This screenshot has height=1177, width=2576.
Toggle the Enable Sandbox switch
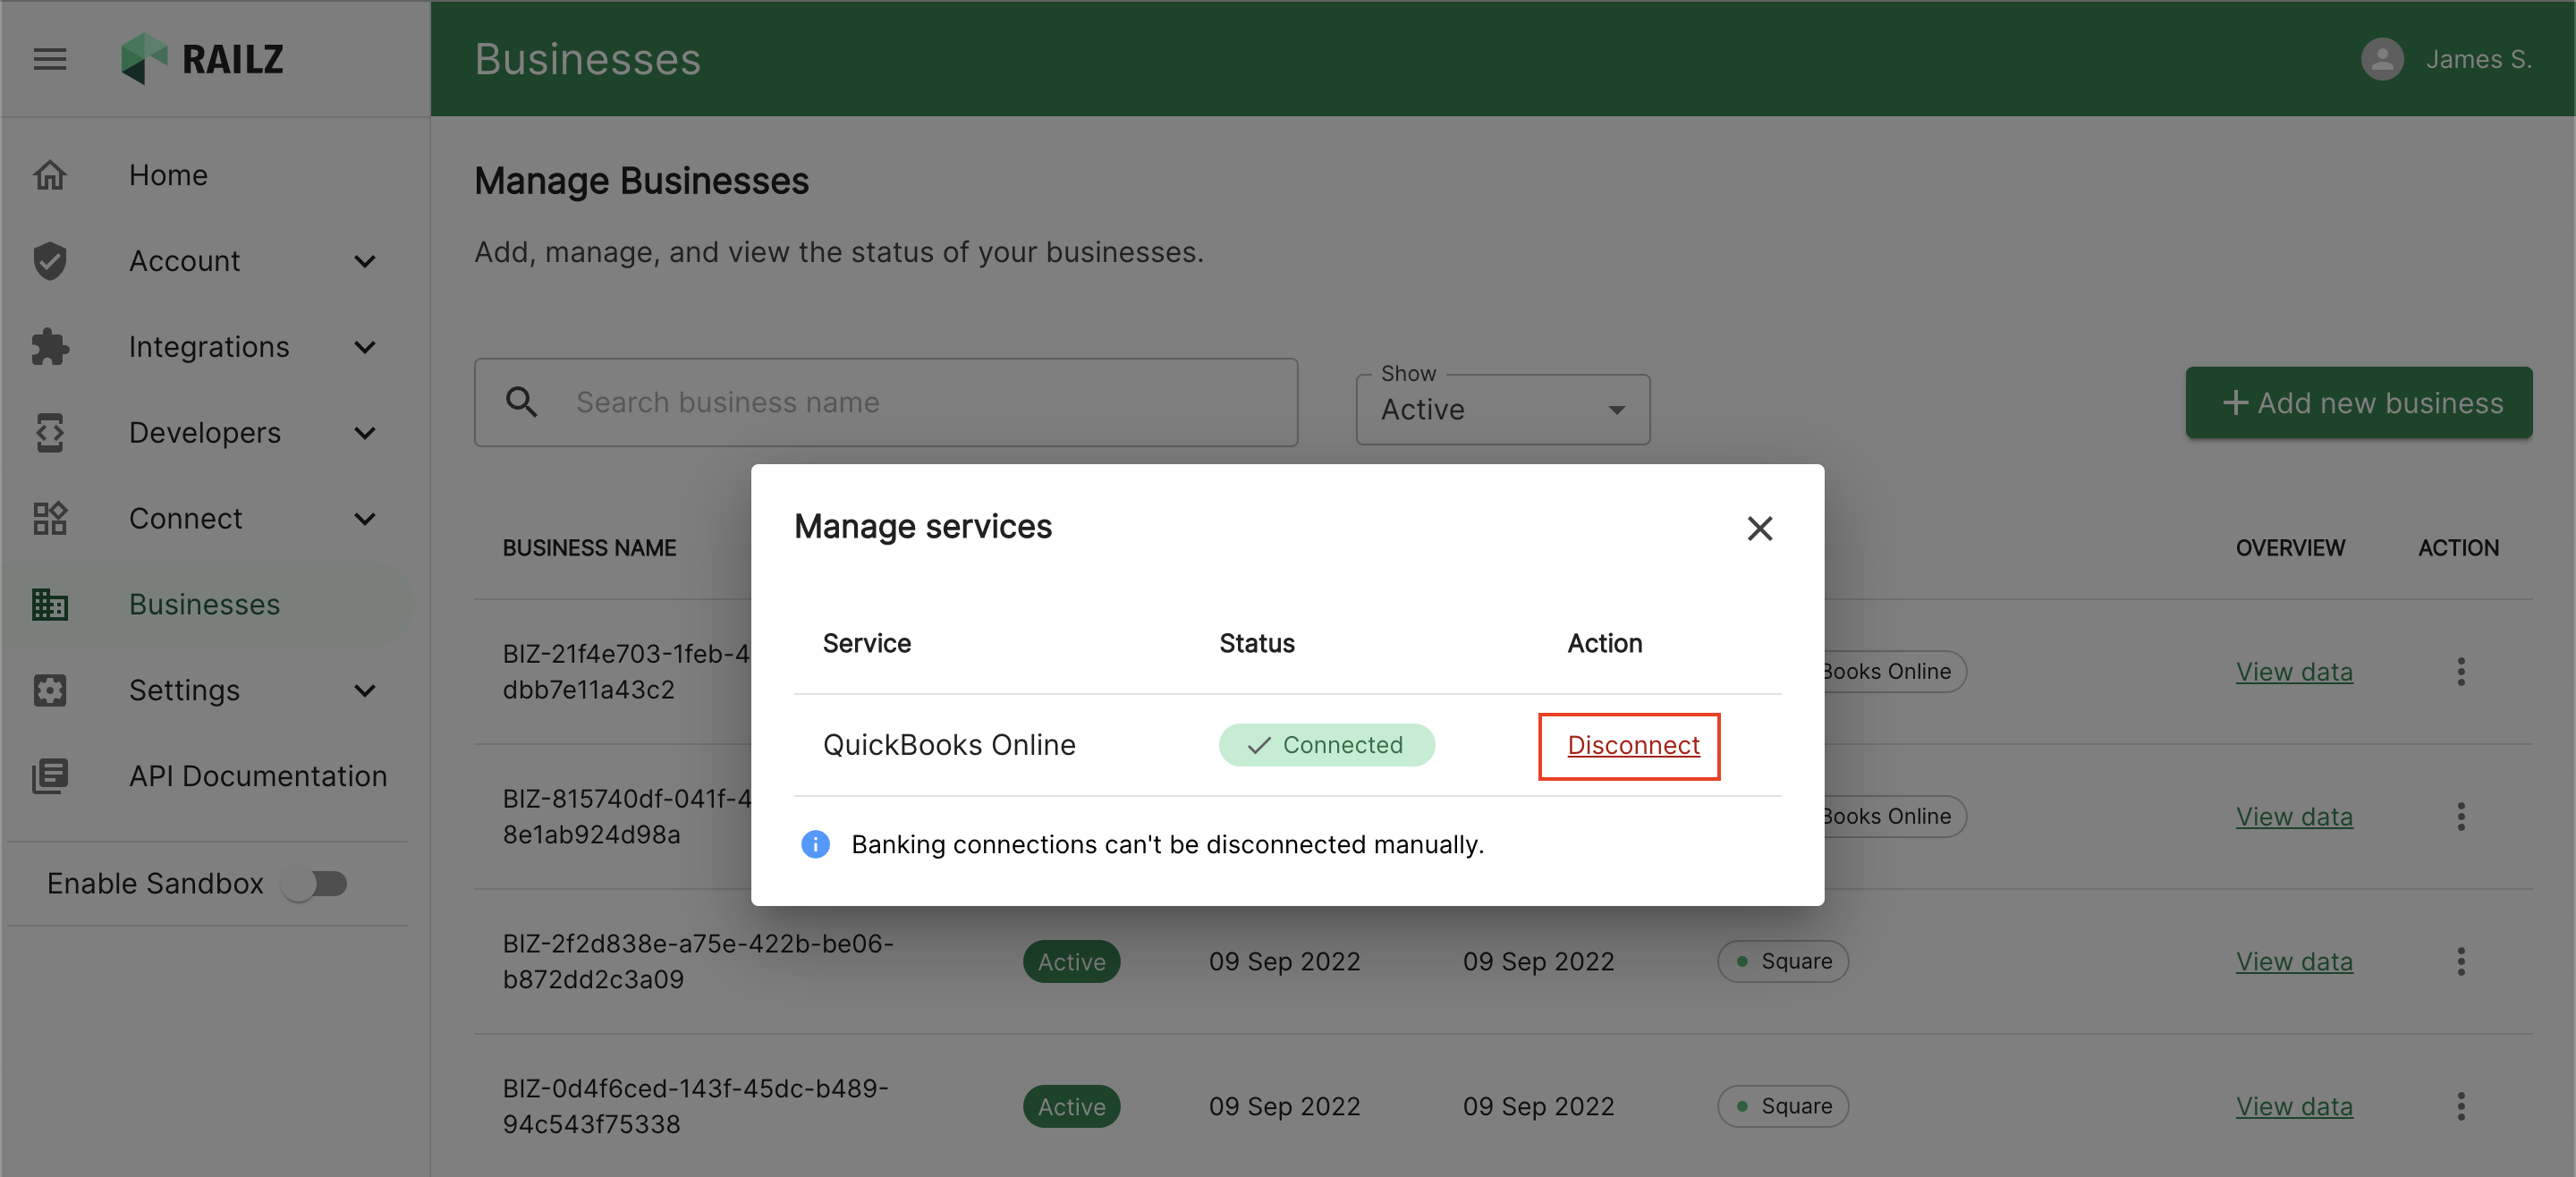pos(314,884)
